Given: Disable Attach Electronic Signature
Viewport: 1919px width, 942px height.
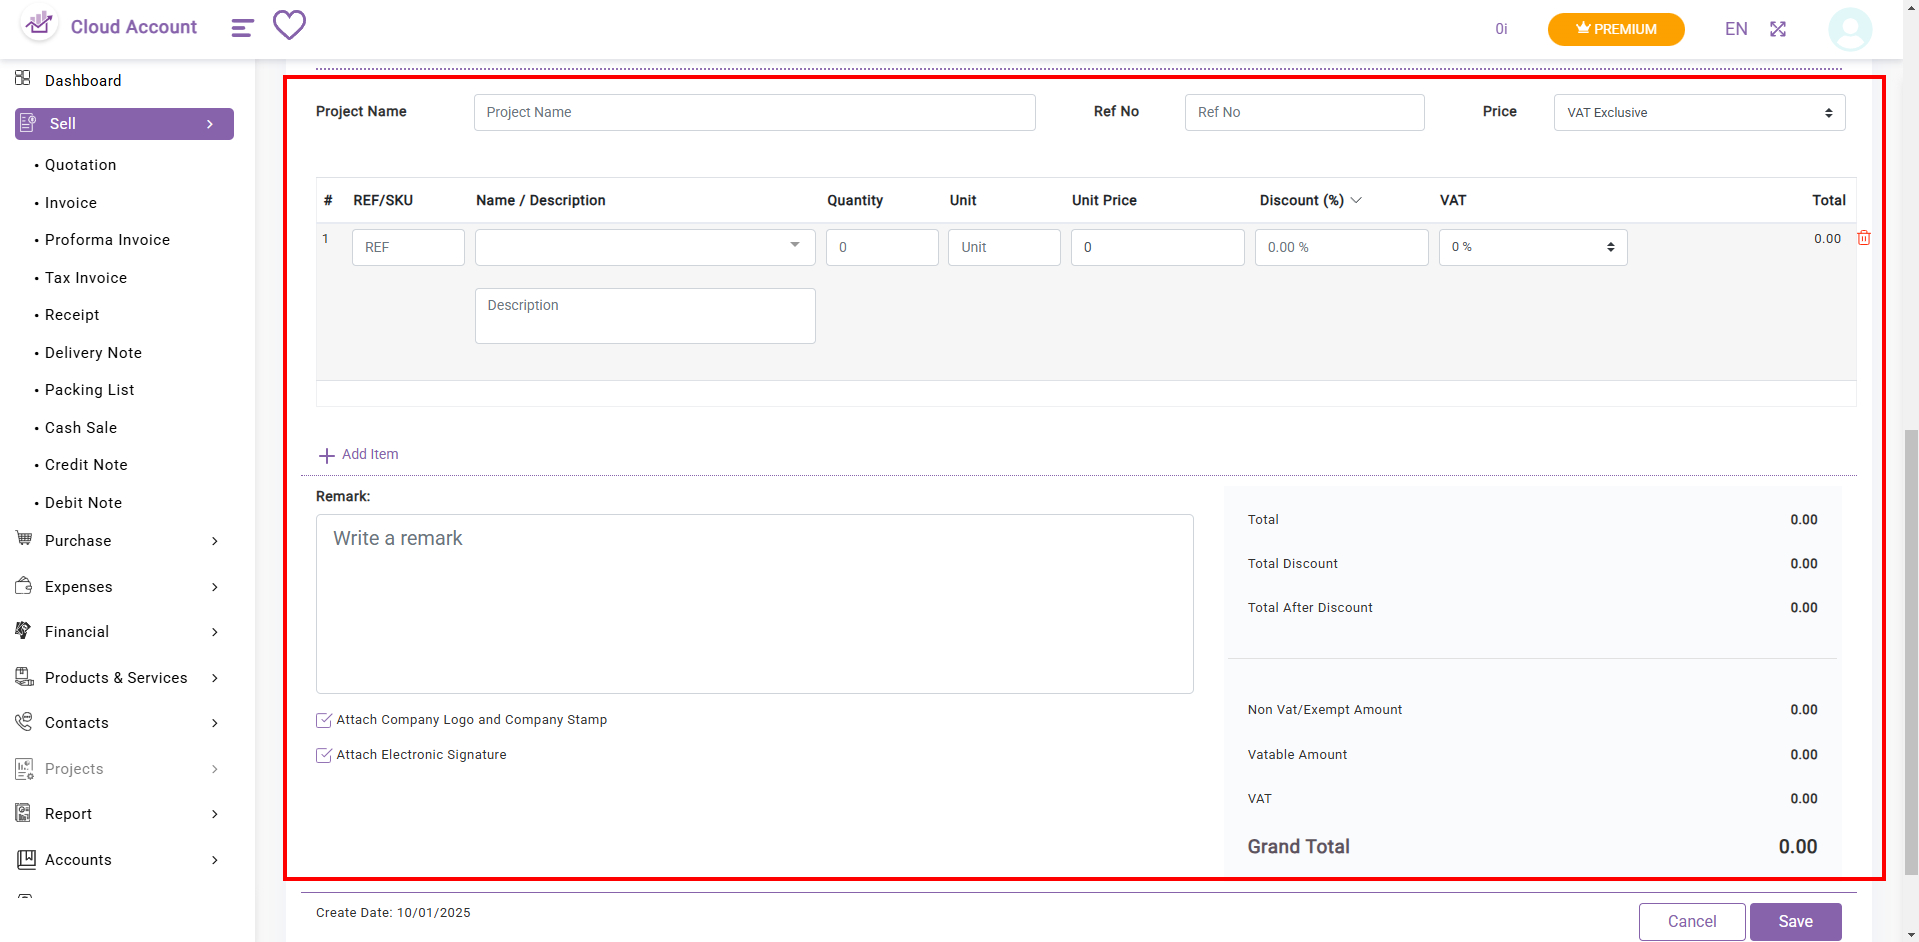Looking at the screenshot, I should (323, 755).
